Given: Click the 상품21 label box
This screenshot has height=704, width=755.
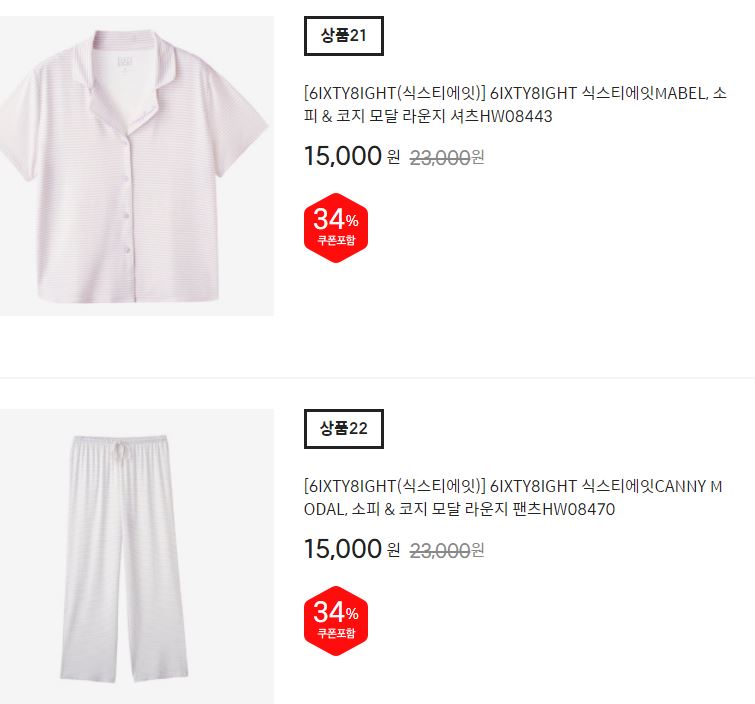Looking at the screenshot, I should point(344,36).
